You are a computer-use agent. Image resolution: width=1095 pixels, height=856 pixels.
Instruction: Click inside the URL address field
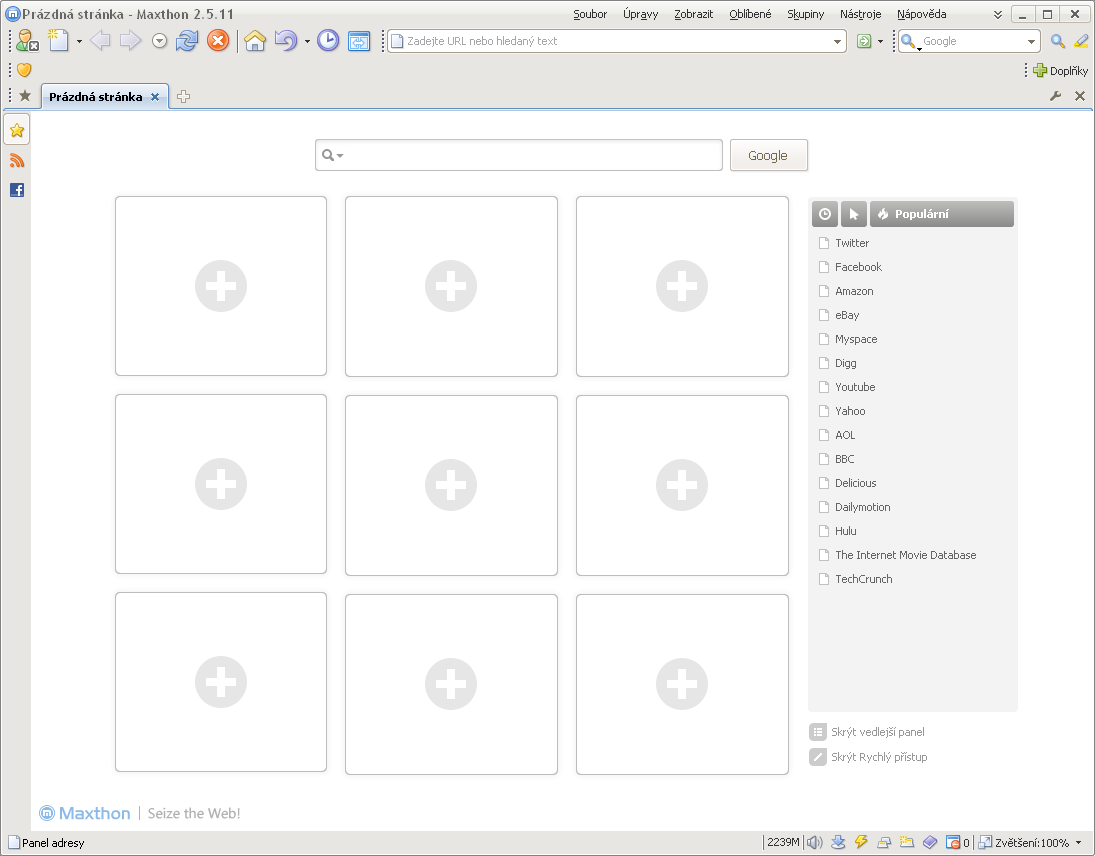click(600, 41)
